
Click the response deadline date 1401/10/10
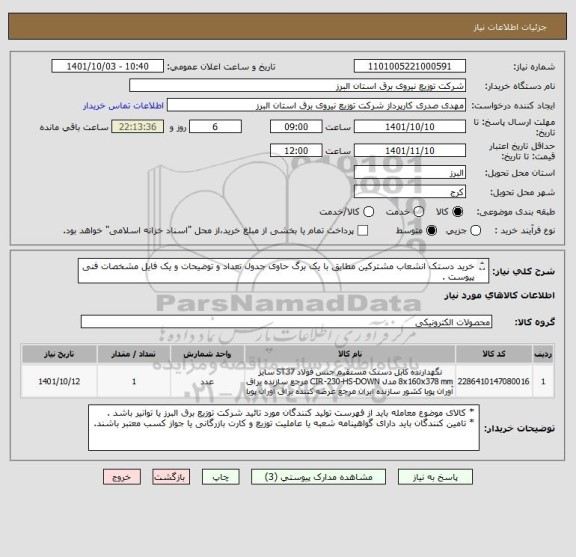[x=410, y=127]
